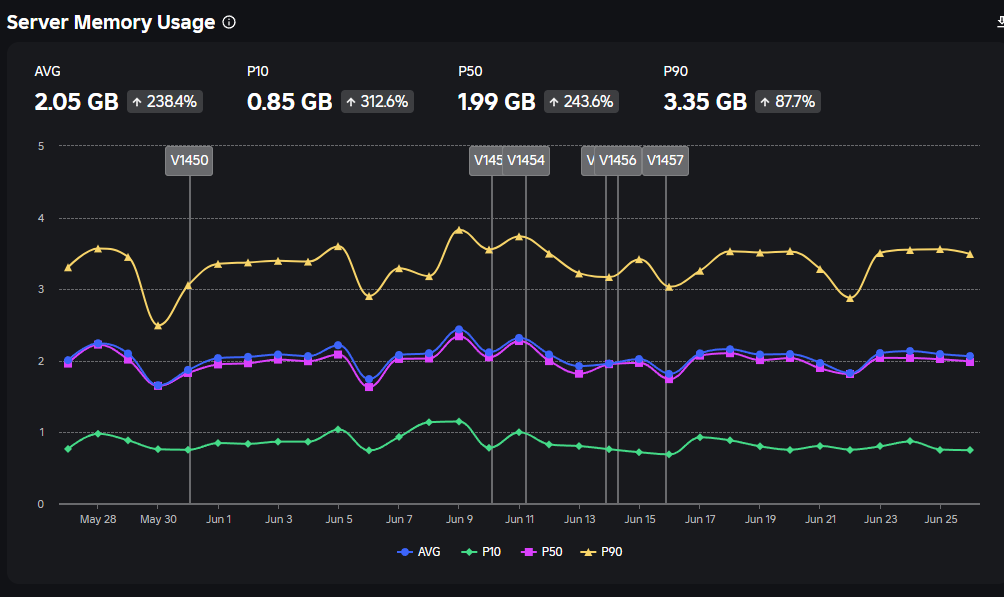Click the AVG 2.05 GB value
This screenshot has height=597, width=1004.
point(76,101)
